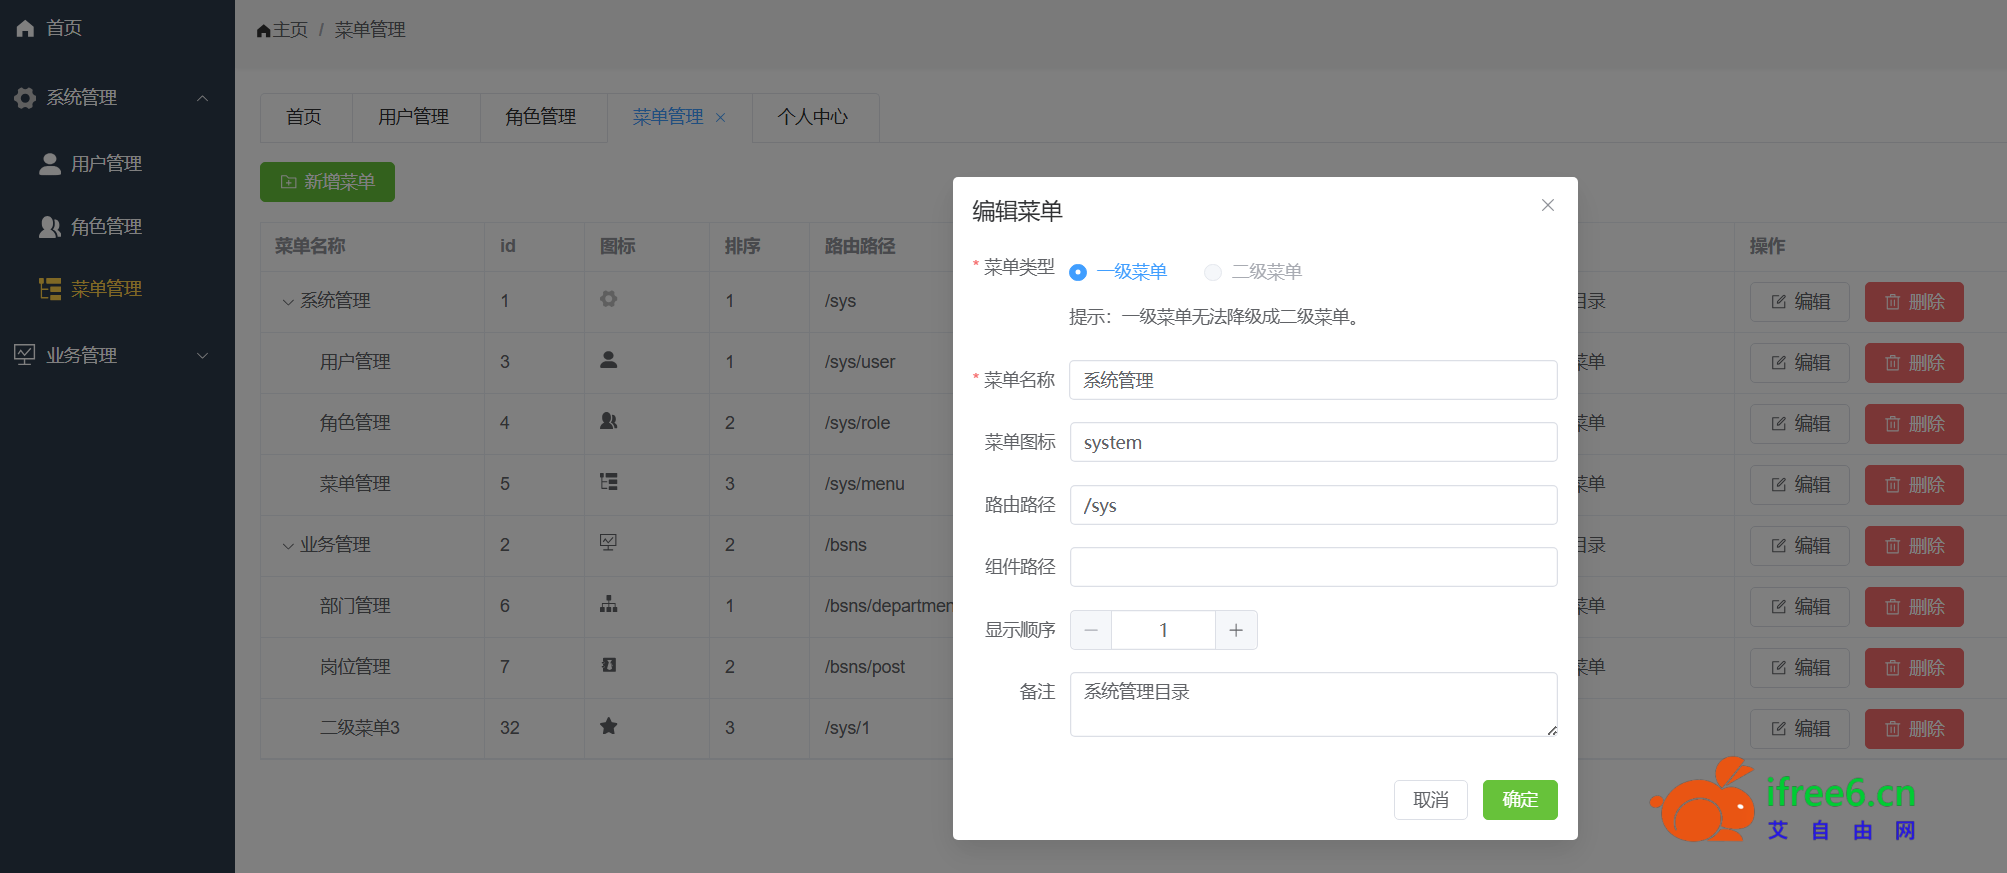Click 编辑 for the 系统管理 row
2007x873 pixels.
(1800, 302)
